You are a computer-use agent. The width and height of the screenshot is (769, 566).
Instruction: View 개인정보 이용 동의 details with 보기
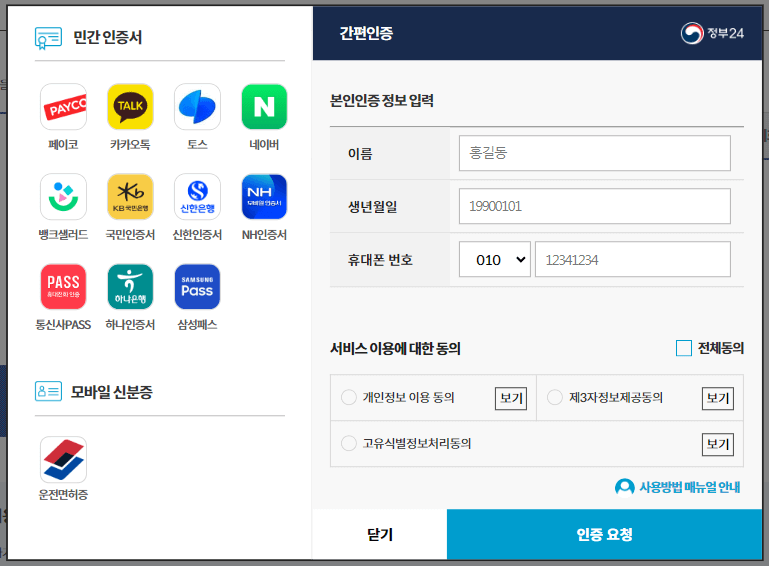[511, 398]
